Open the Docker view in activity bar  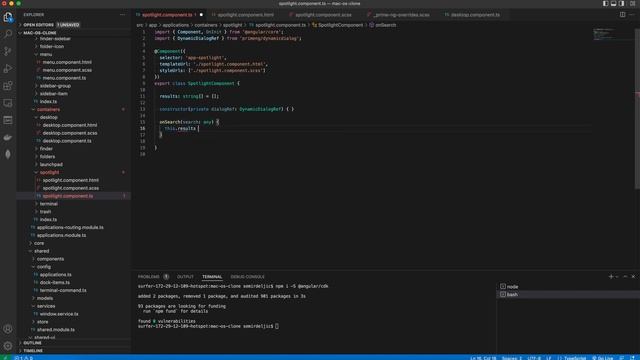(8, 138)
